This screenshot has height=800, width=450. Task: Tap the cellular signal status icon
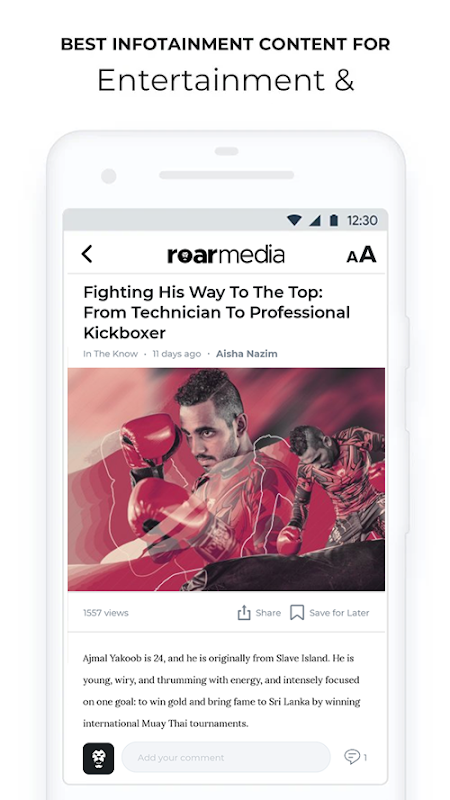click(315, 220)
